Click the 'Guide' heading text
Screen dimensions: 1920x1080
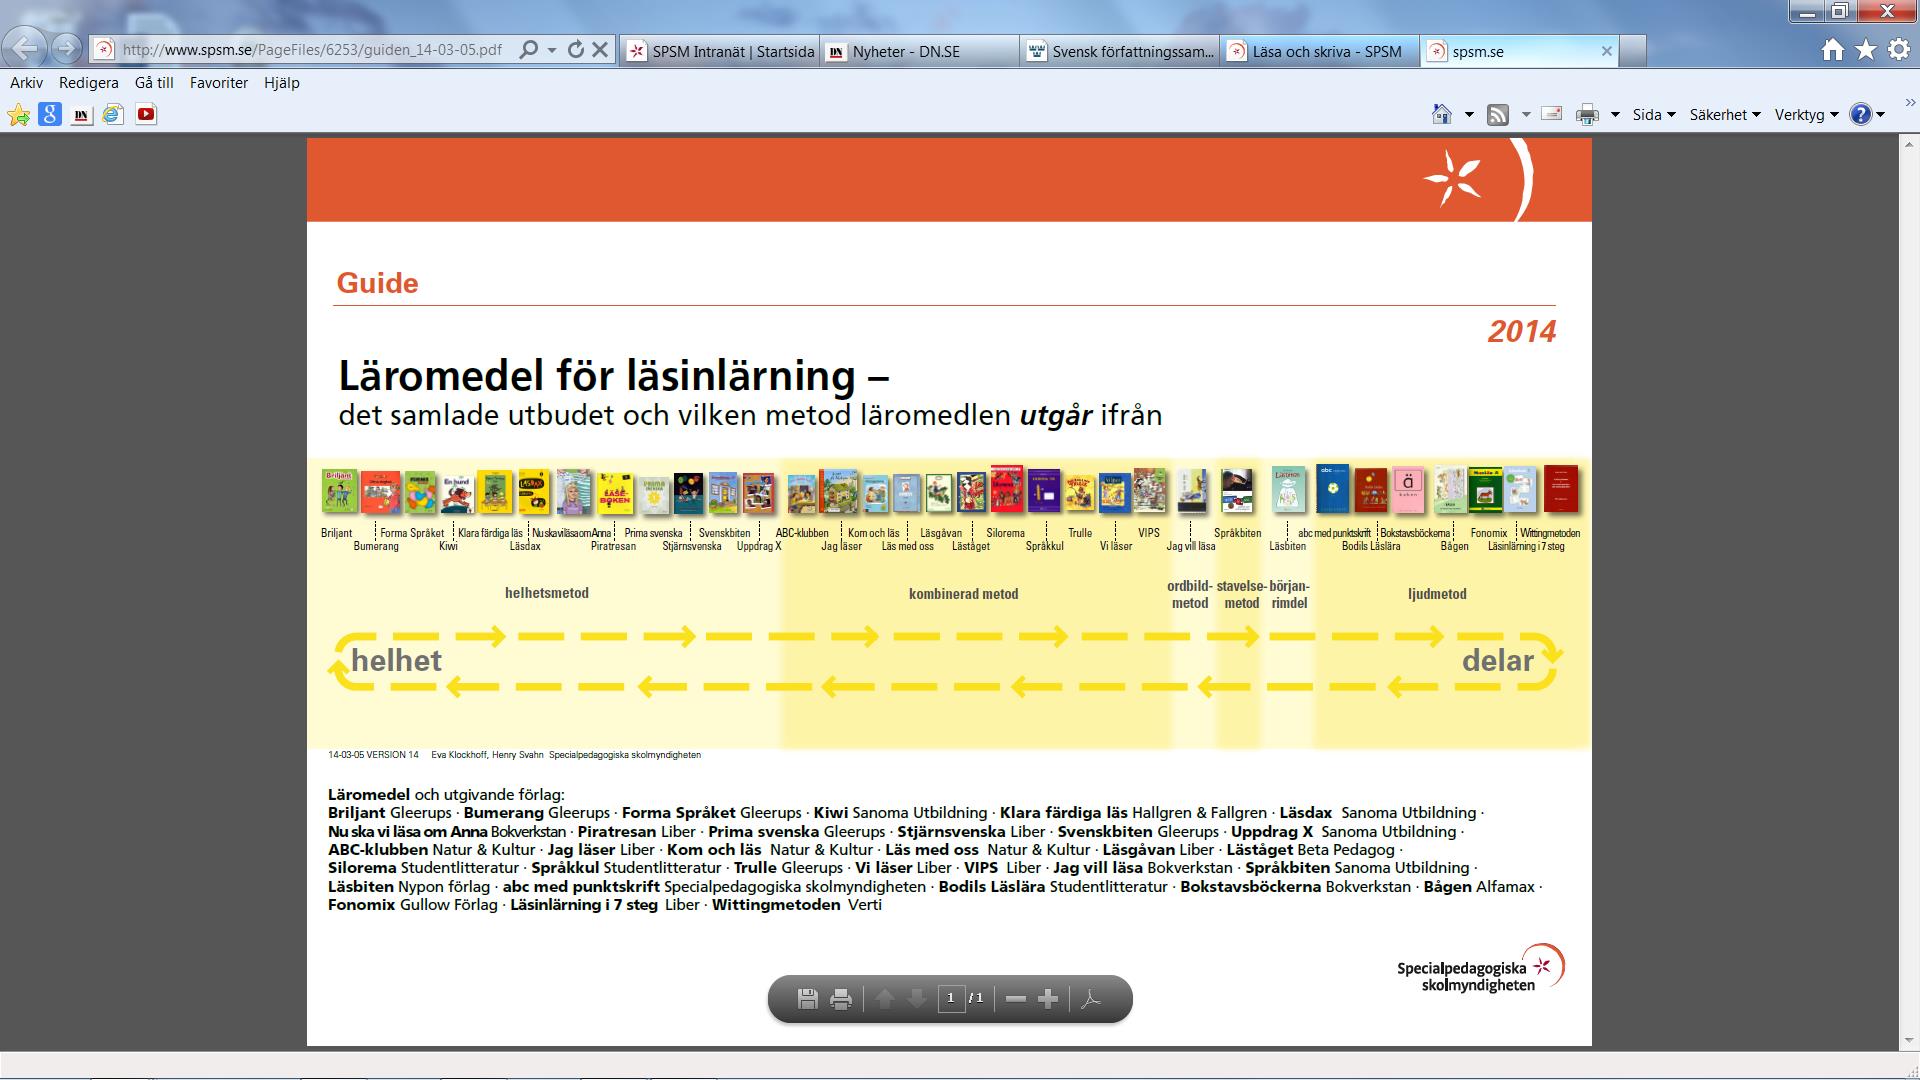click(x=377, y=283)
